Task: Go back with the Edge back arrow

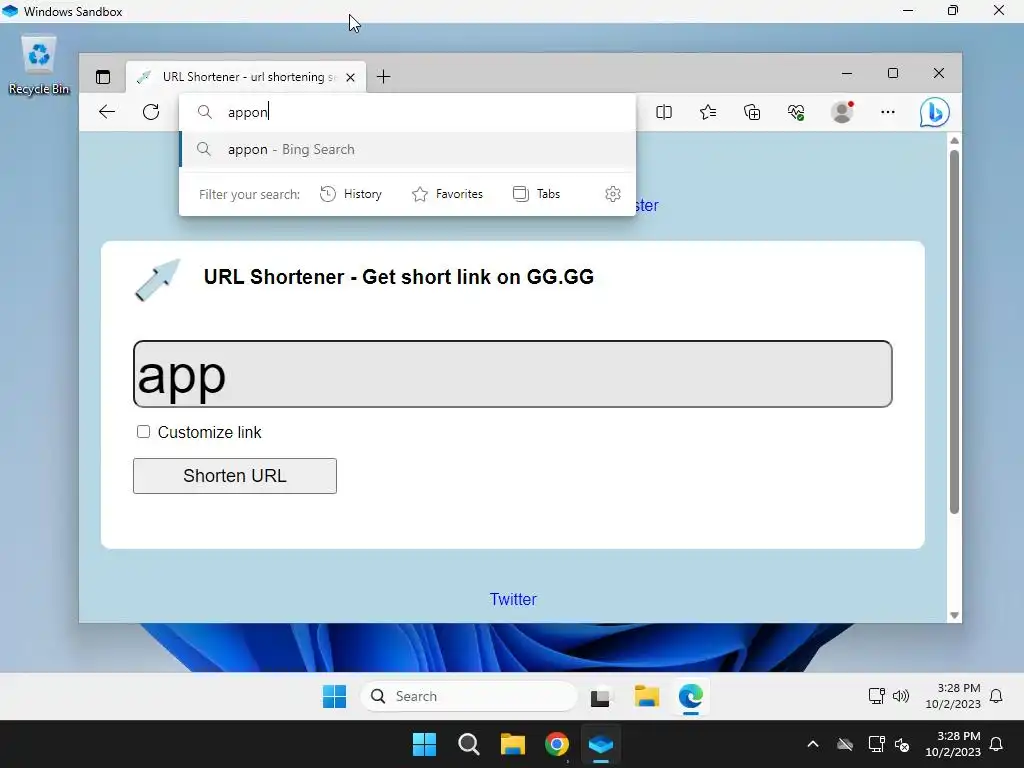Action: (106, 112)
